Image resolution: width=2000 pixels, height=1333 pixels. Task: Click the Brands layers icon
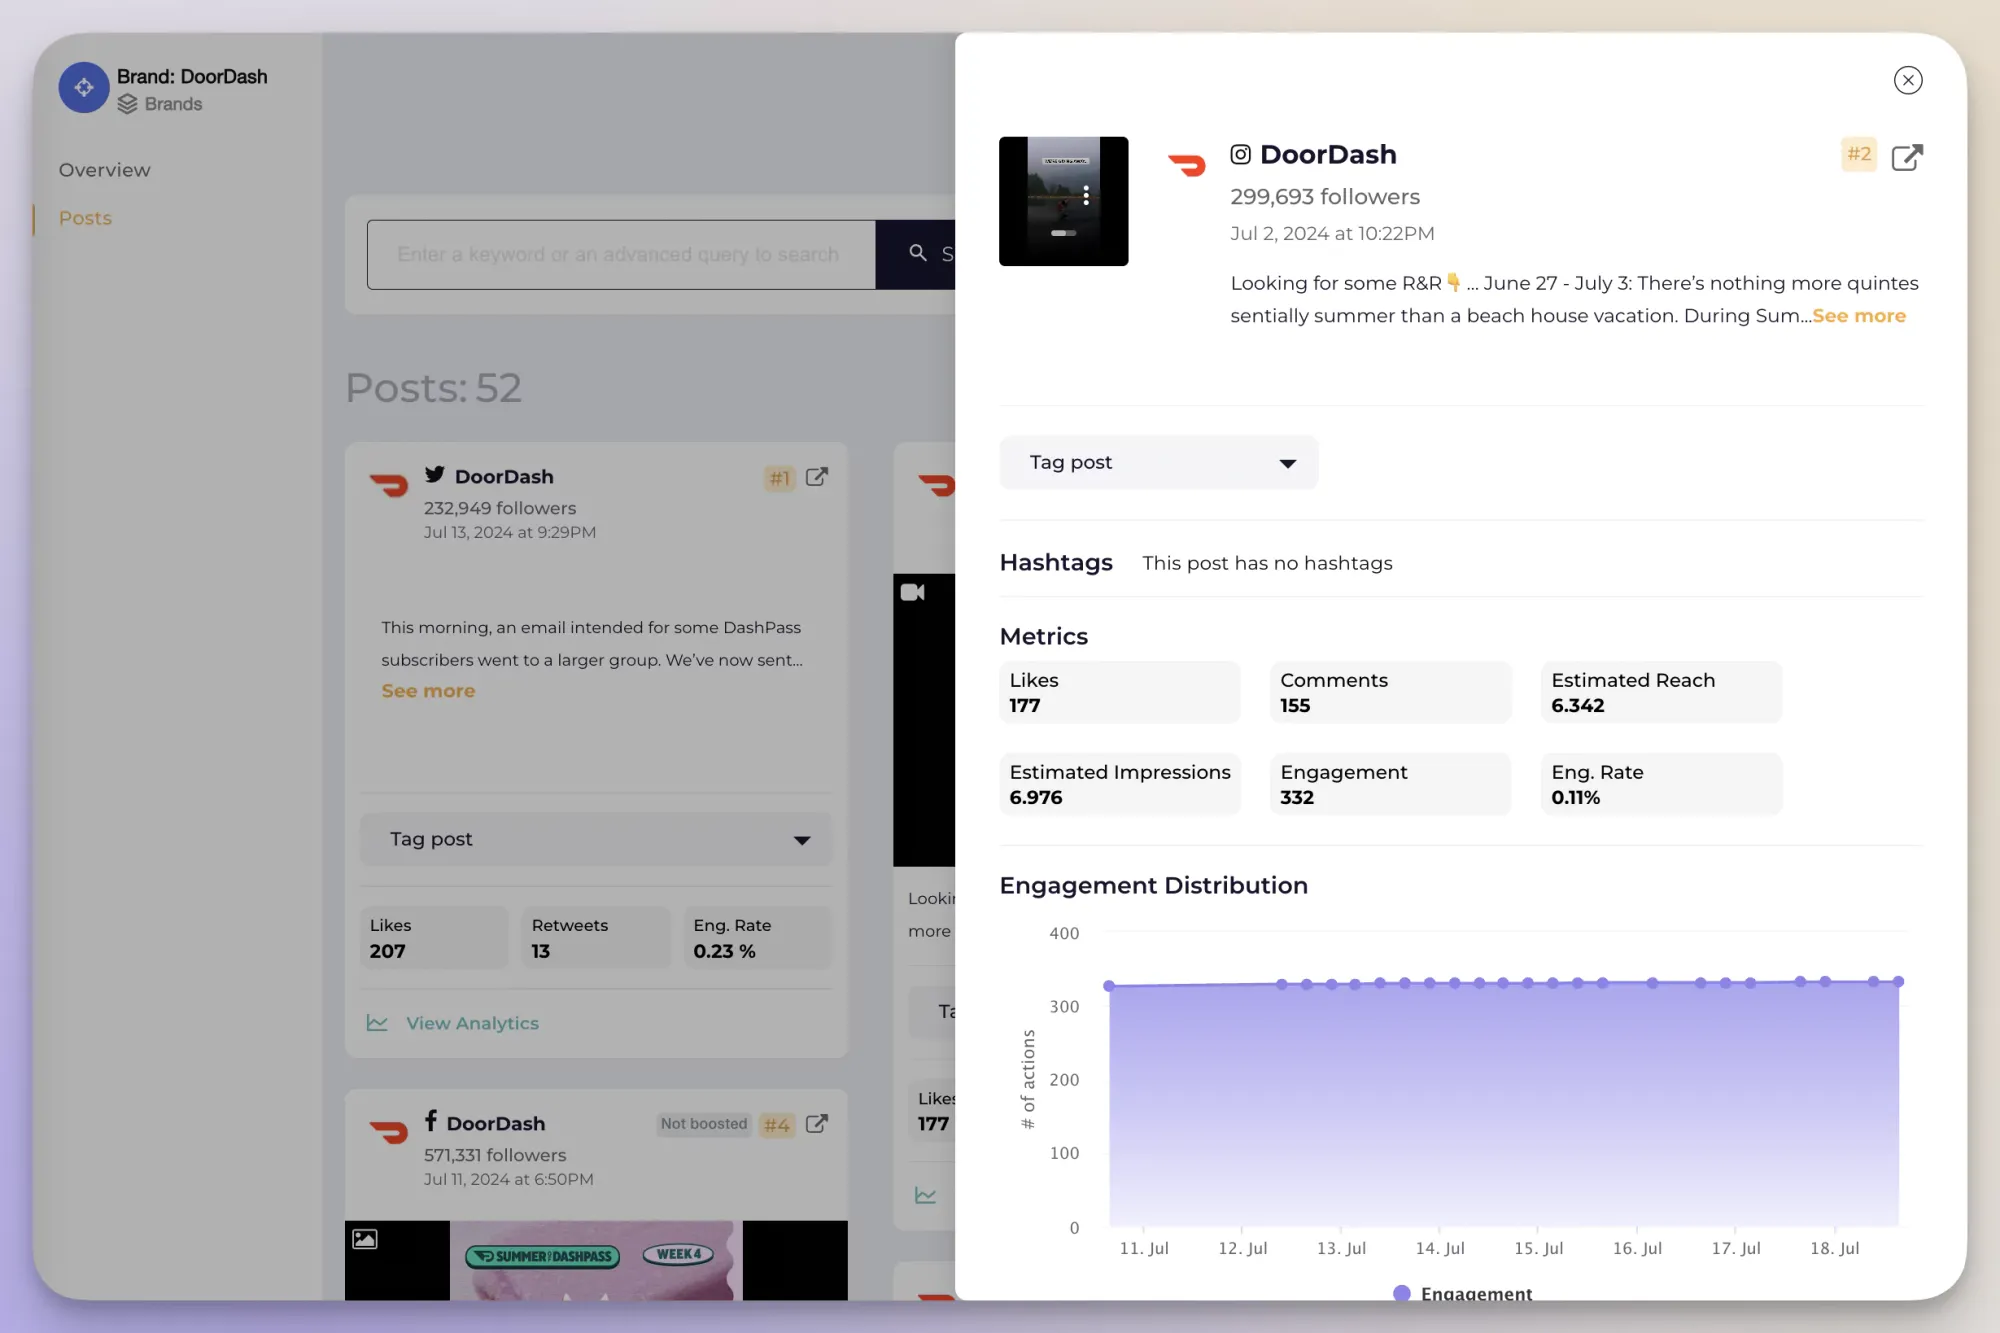[127, 104]
